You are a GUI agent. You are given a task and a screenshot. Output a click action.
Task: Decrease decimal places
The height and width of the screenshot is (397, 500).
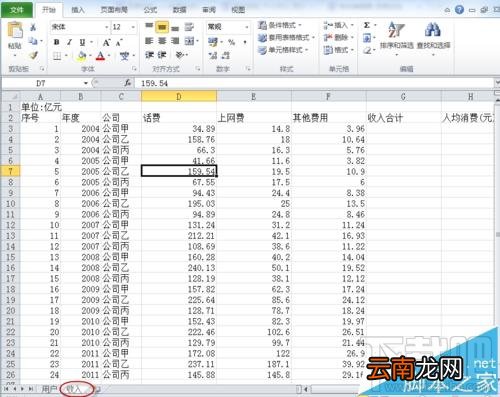pos(226,55)
